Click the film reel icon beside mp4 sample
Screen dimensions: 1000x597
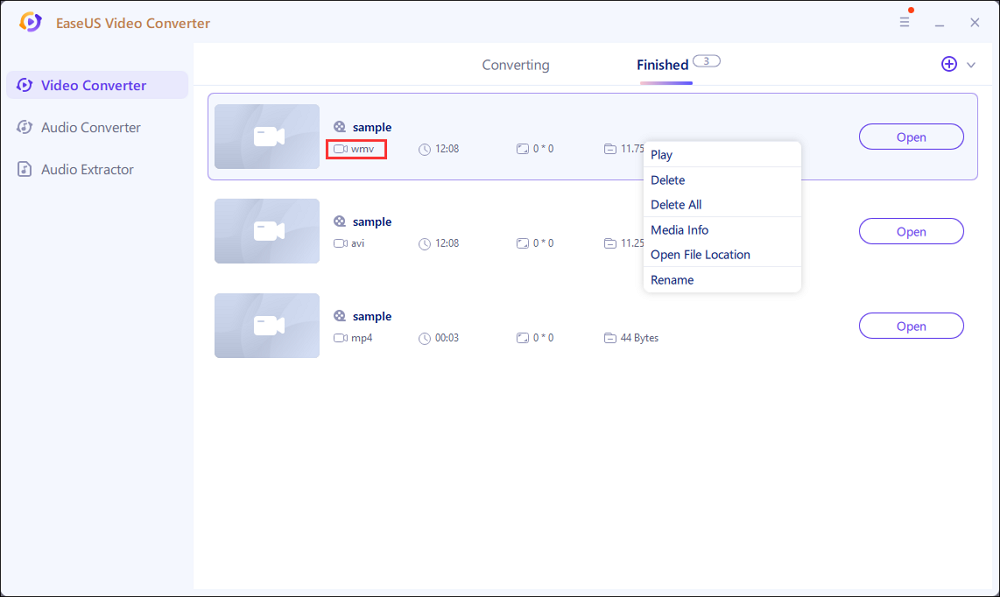340,316
